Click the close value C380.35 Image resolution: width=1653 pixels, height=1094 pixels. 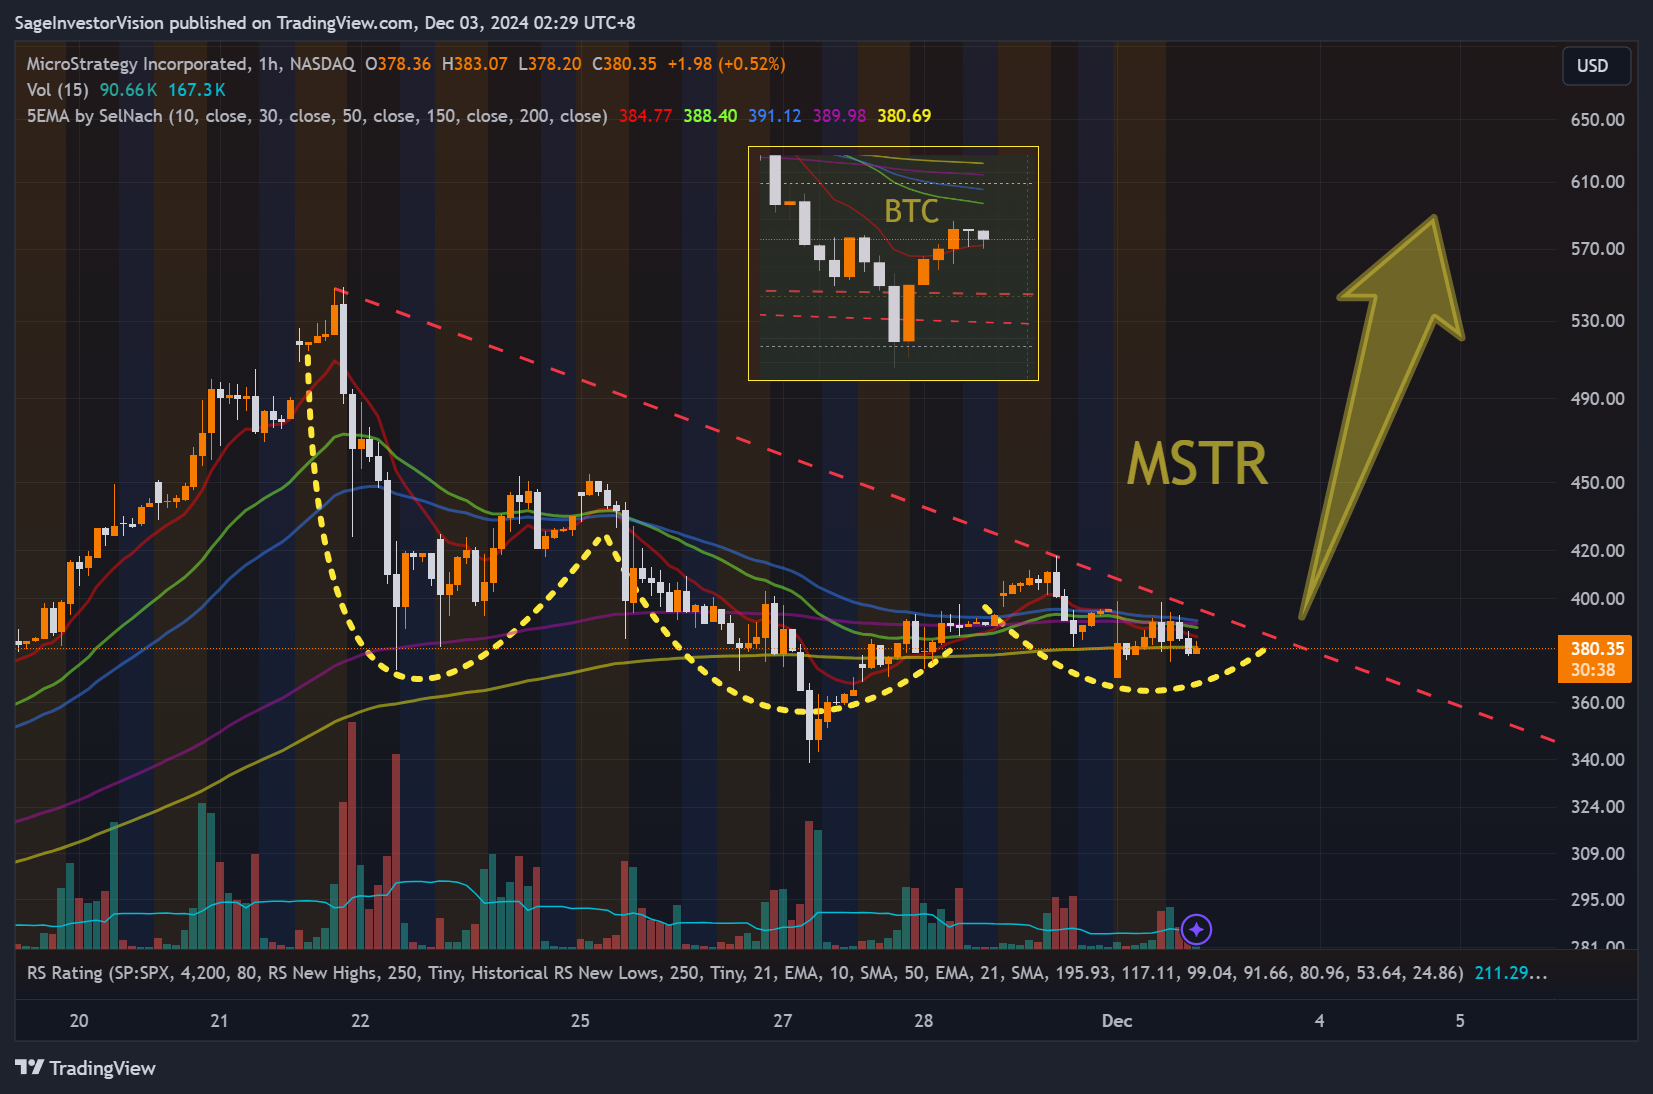(624, 64)
